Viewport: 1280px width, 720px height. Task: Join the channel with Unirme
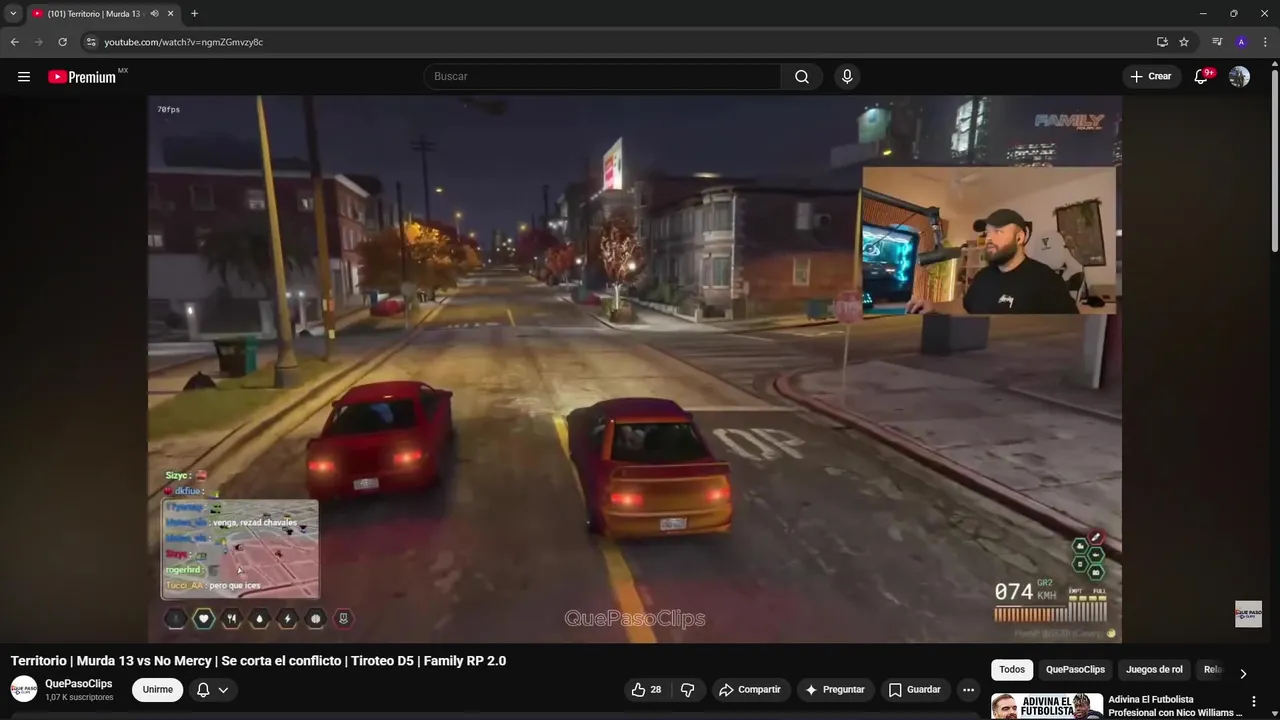coord(158,689)
